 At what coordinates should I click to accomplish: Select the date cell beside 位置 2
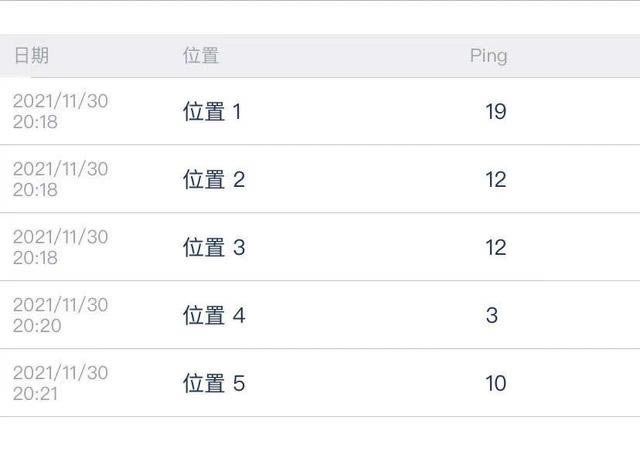(60, 179)
